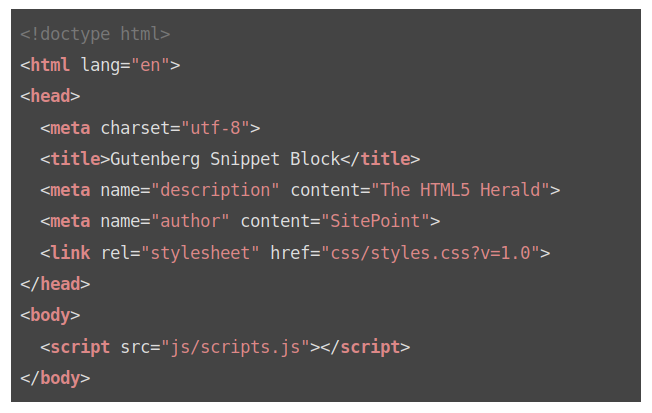Click the "stylesheet" rel value

200,253
